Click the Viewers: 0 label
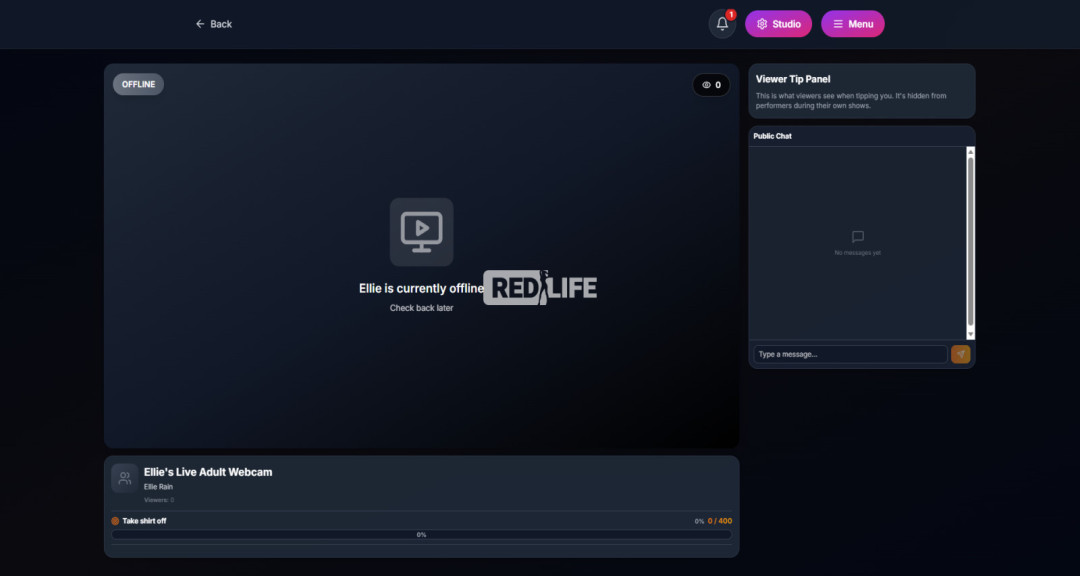The height and width of the screenshot is (576, 1080). (159, 500)
